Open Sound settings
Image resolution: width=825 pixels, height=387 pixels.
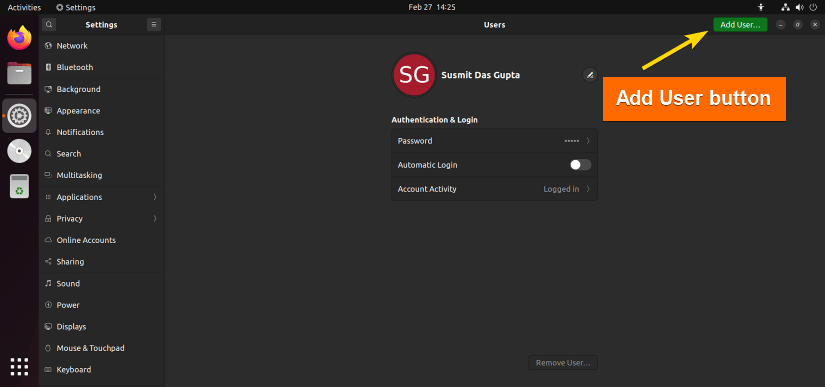coord(102,283)
